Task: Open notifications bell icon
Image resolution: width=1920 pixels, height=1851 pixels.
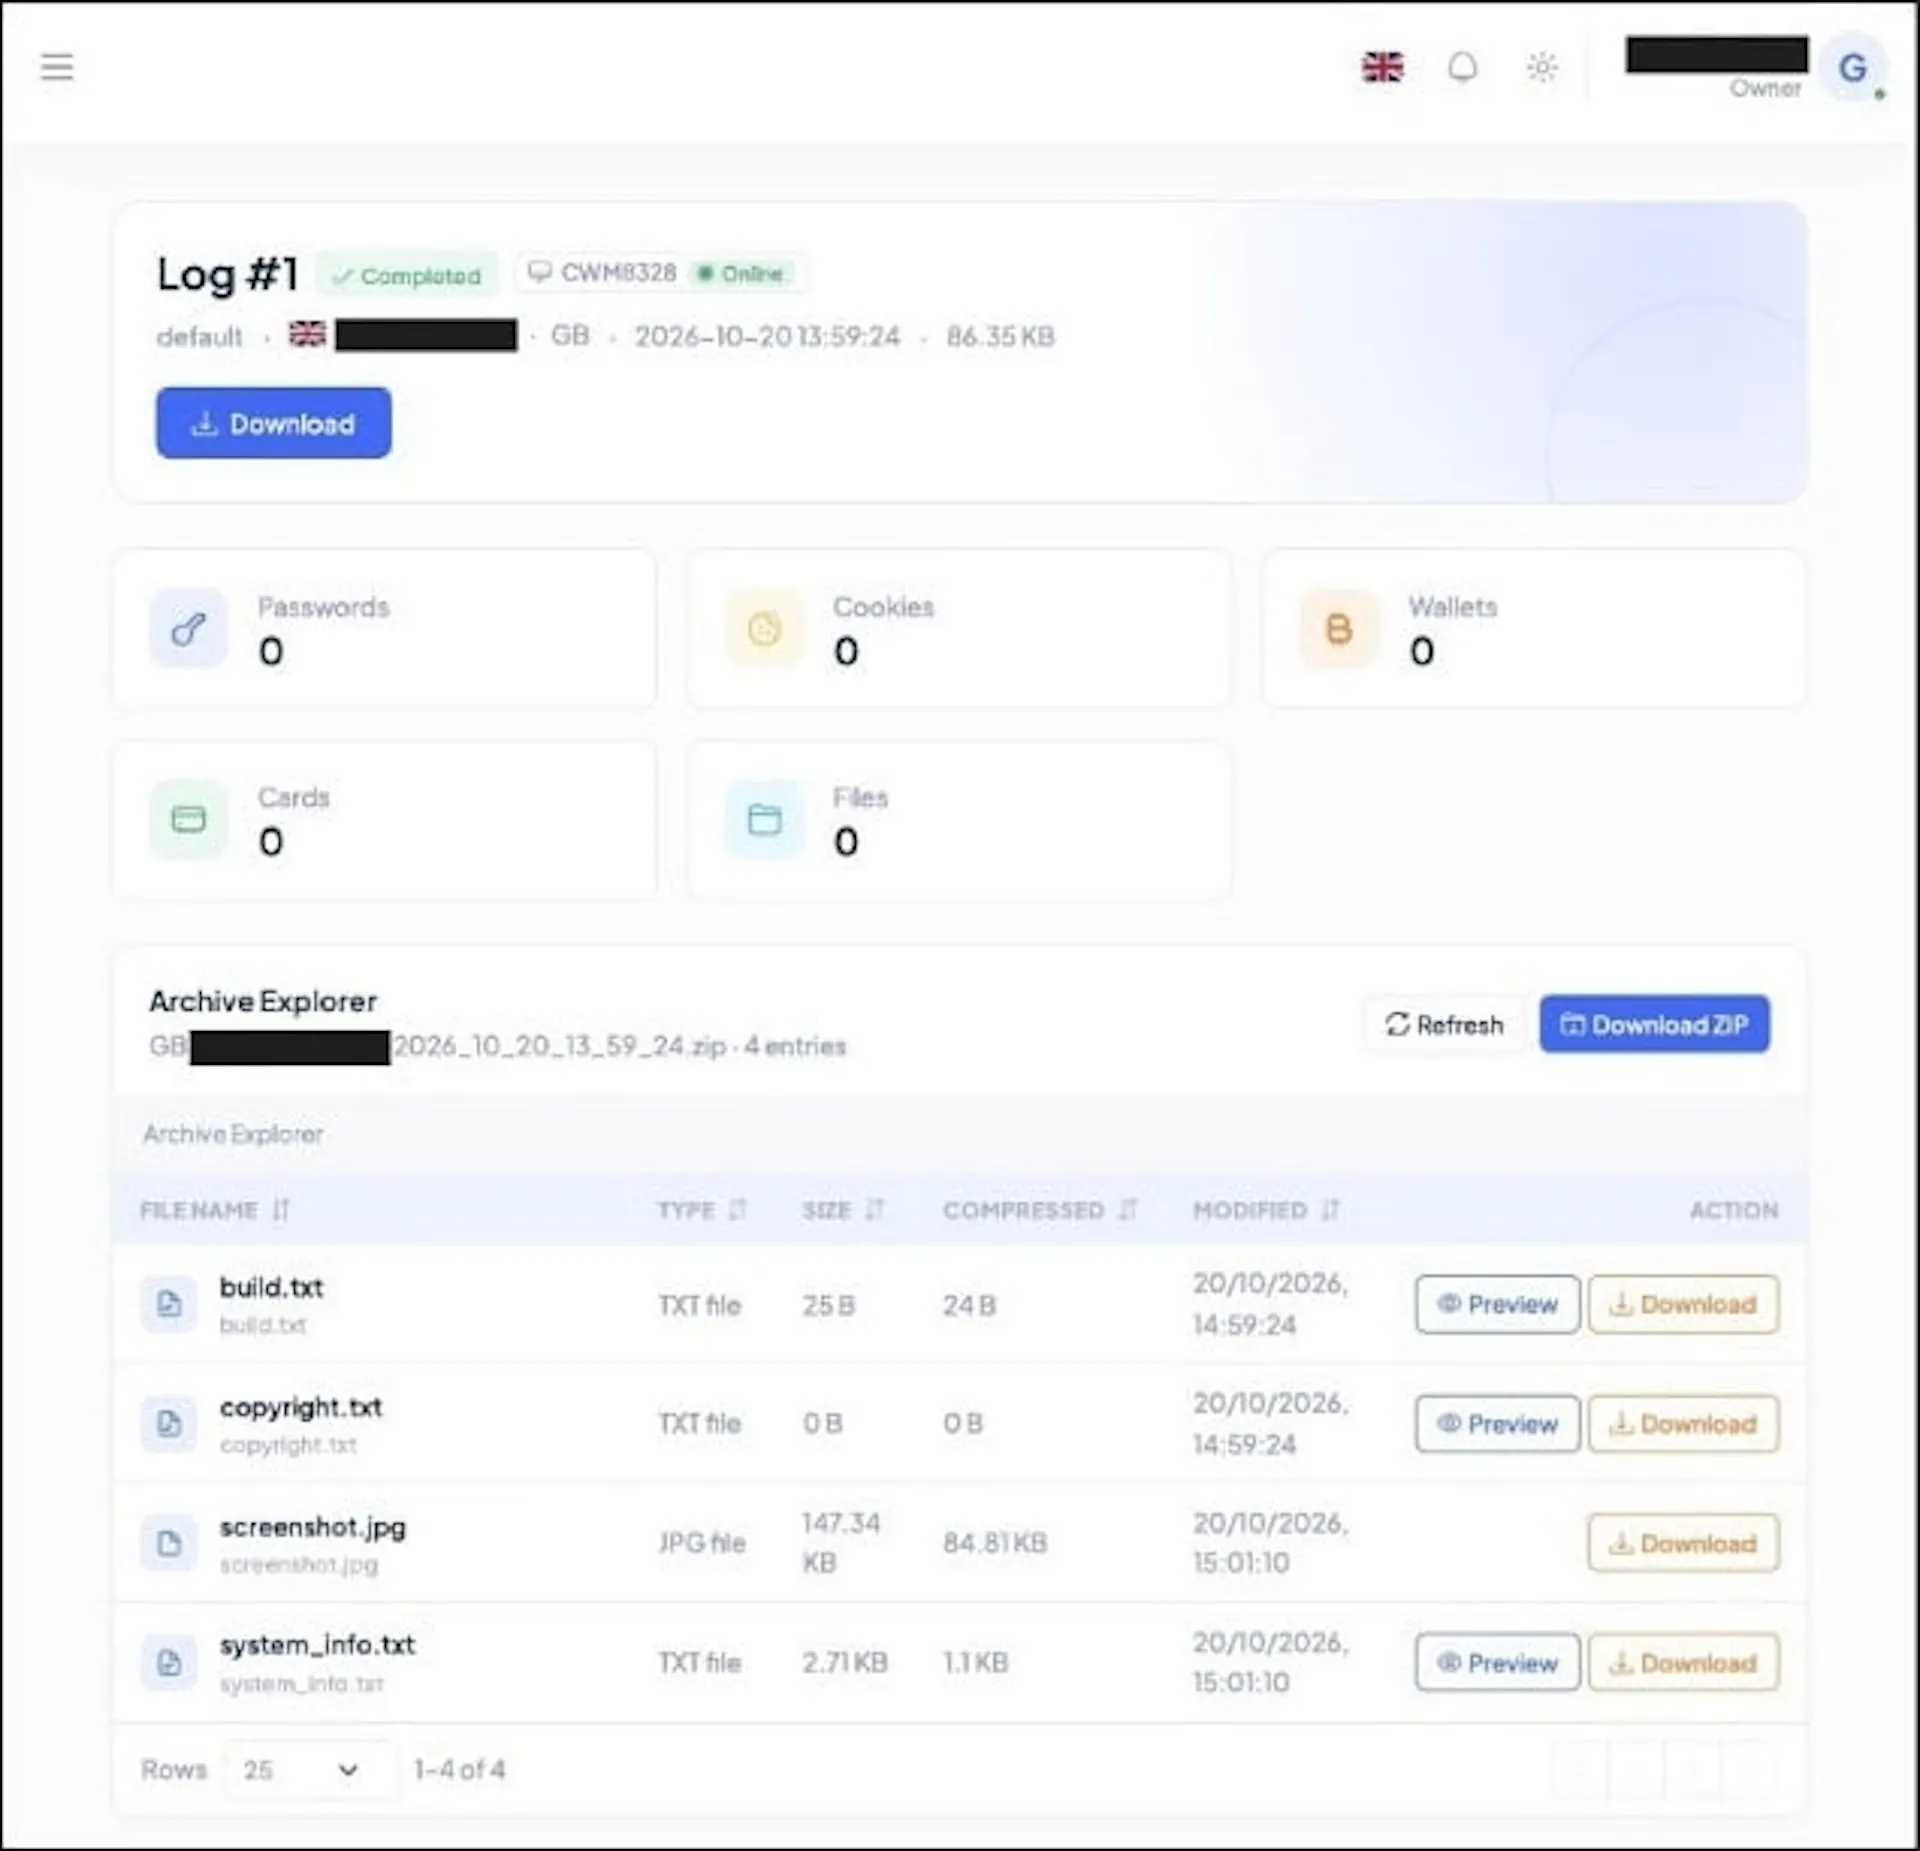Action: pos(1463,67)
